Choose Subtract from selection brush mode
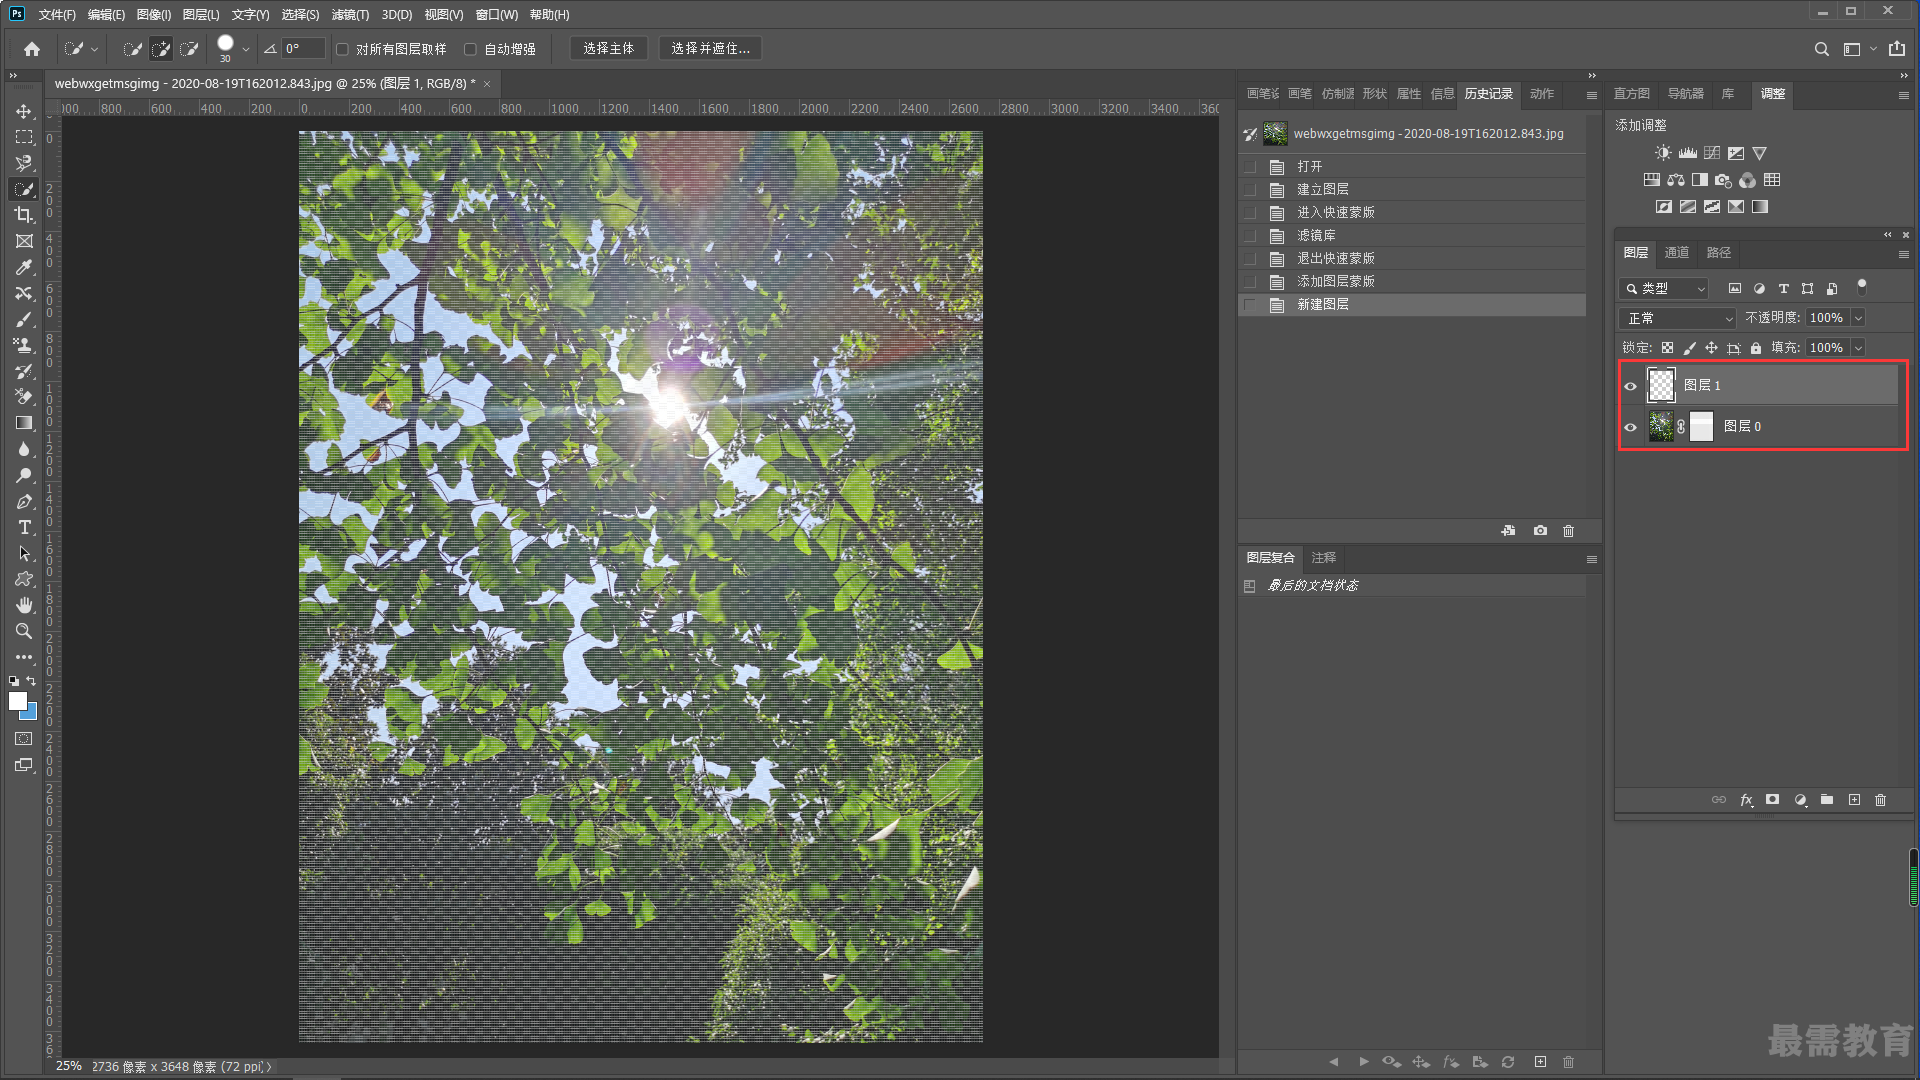The height and width of the screenshot is (1080, 1920). [188, 48]
